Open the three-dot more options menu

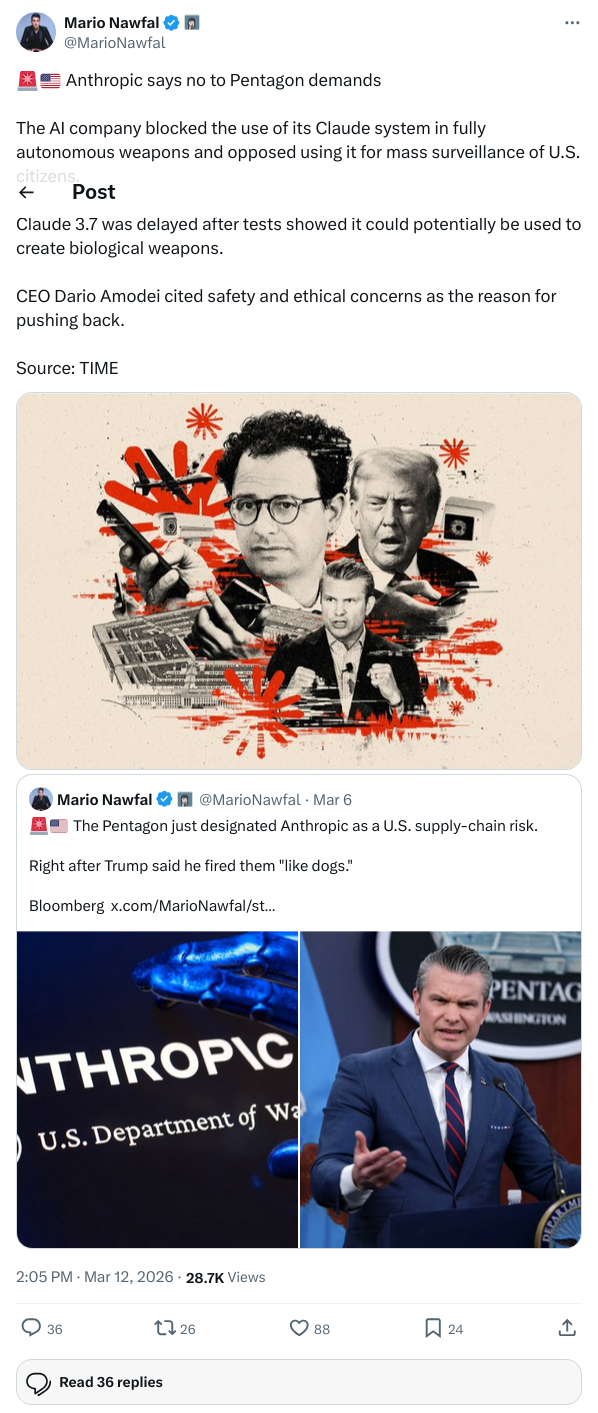572,23
